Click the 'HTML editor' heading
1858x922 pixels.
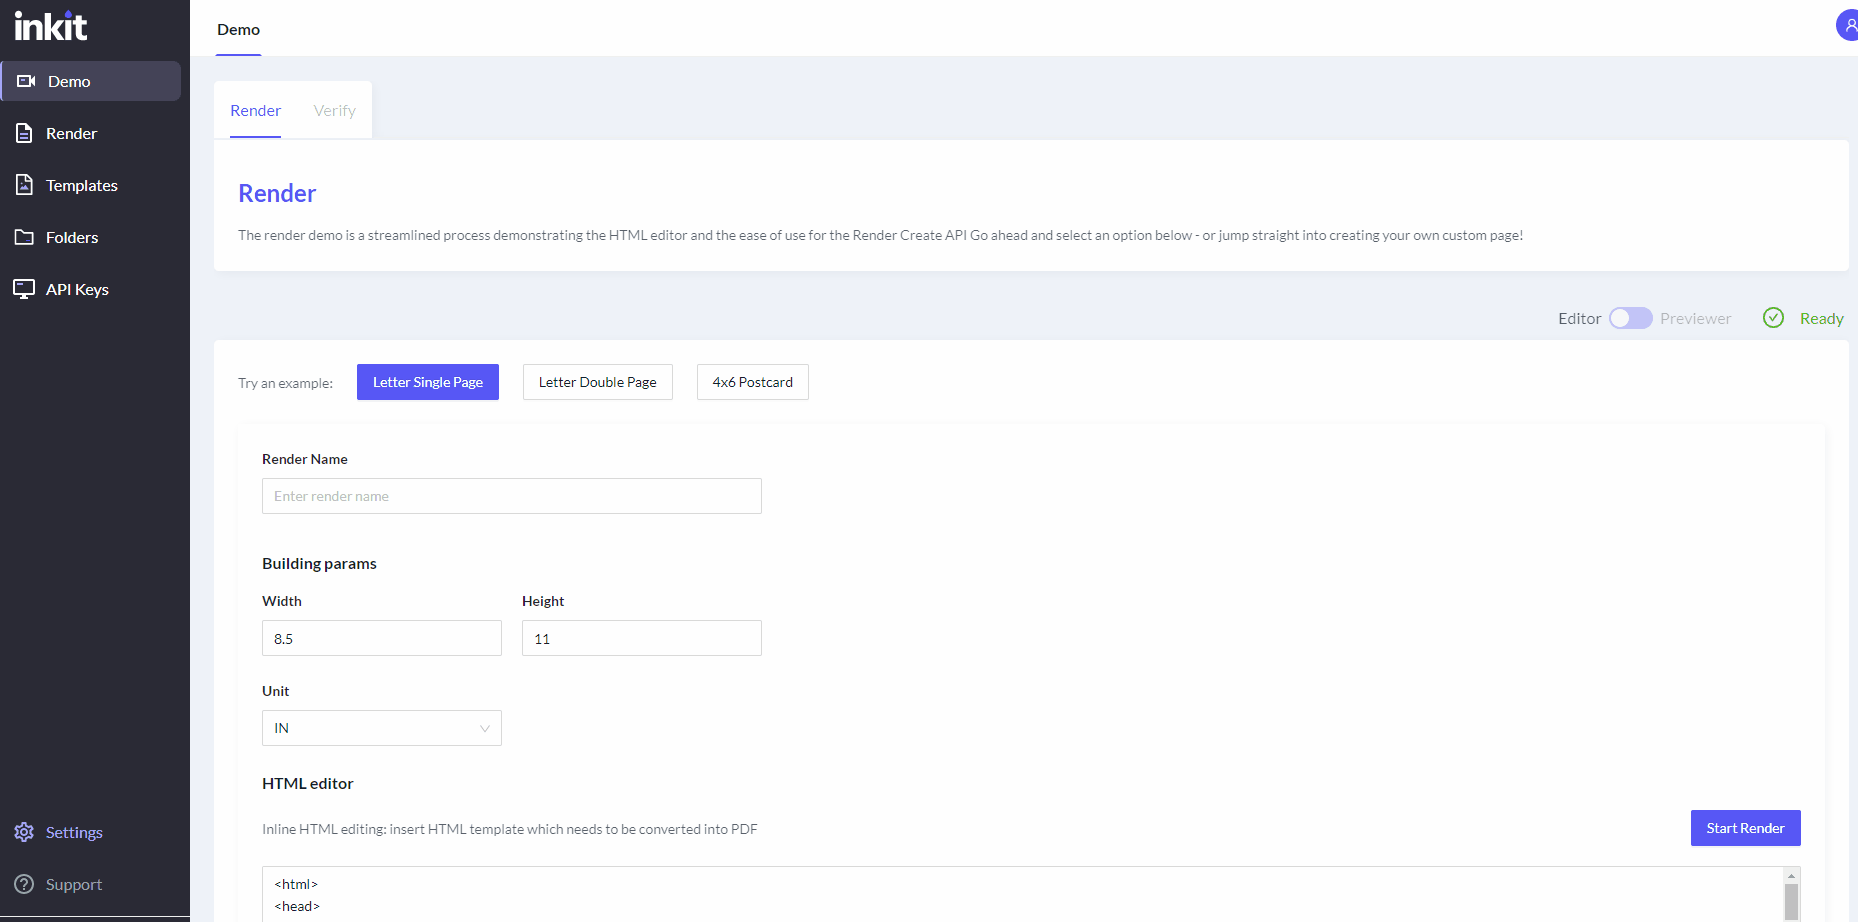[x=307, y=783]
